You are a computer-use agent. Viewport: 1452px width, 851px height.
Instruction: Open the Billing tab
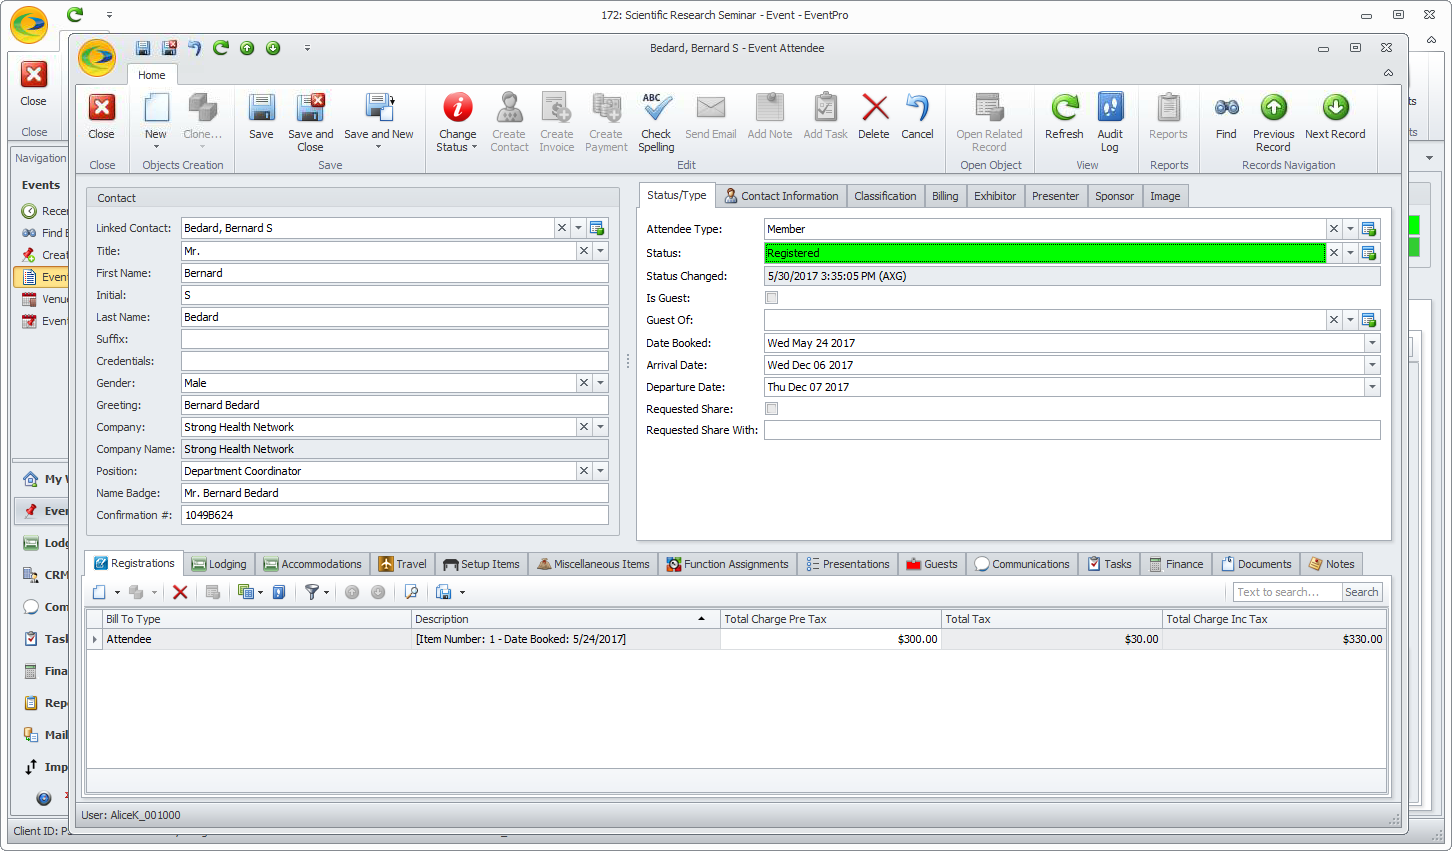[x=945, y=196]
